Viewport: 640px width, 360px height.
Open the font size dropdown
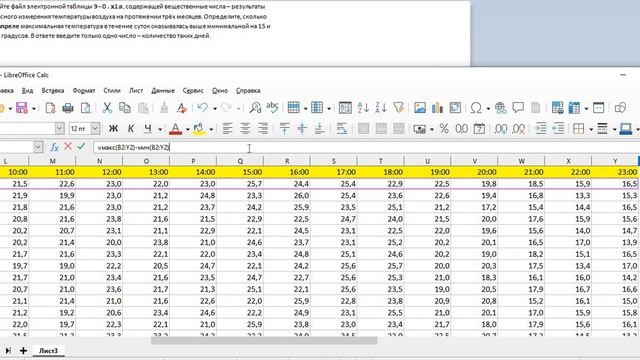(95, 129)
